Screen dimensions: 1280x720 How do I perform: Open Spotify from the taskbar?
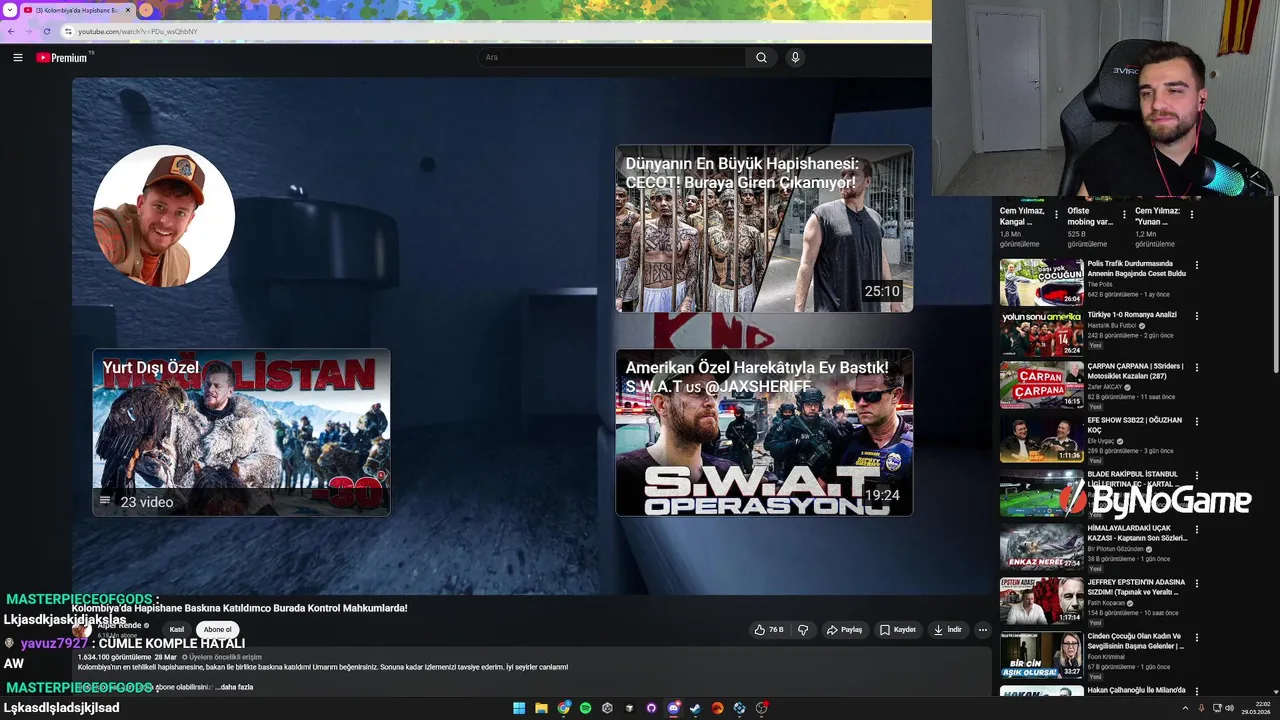pos(585,708)
